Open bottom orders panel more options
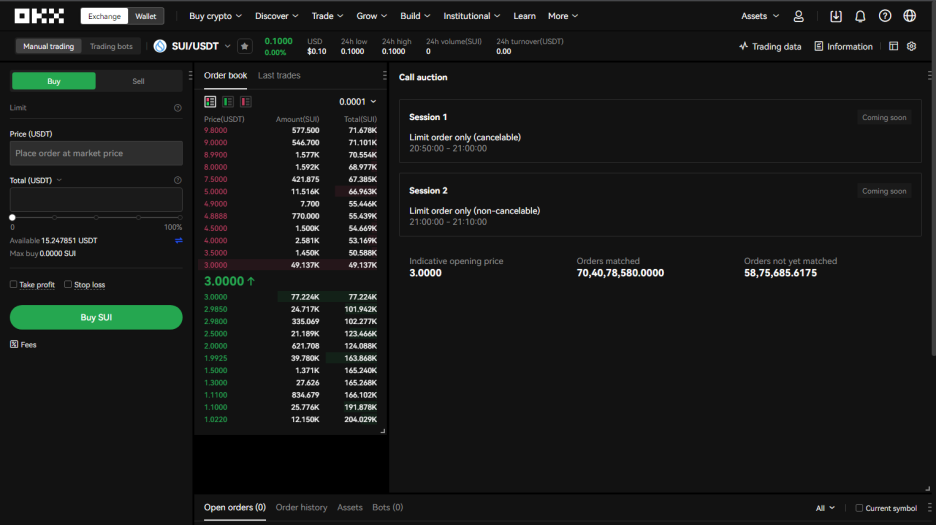The height and width of the screenshot is (525, 936). point(929,508)
